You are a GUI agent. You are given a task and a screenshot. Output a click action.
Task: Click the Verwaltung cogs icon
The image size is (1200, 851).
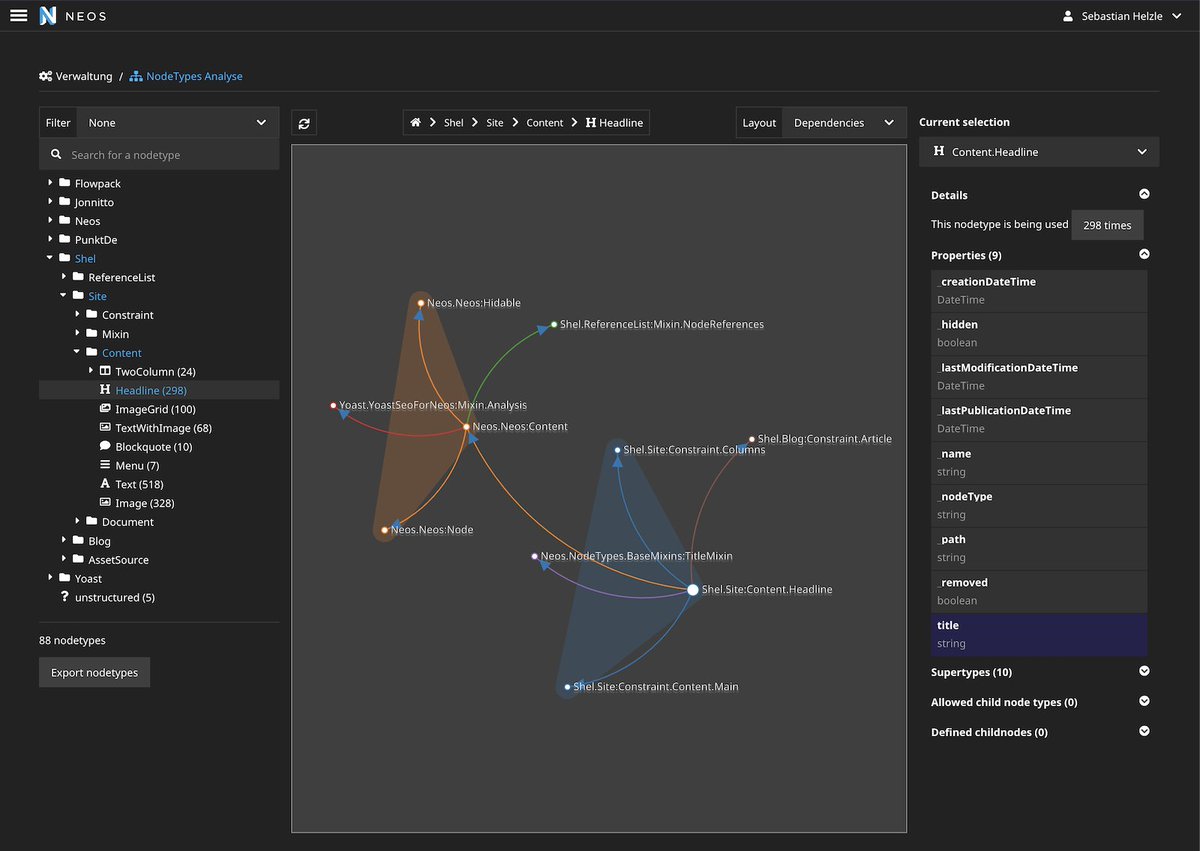[45, 76]
